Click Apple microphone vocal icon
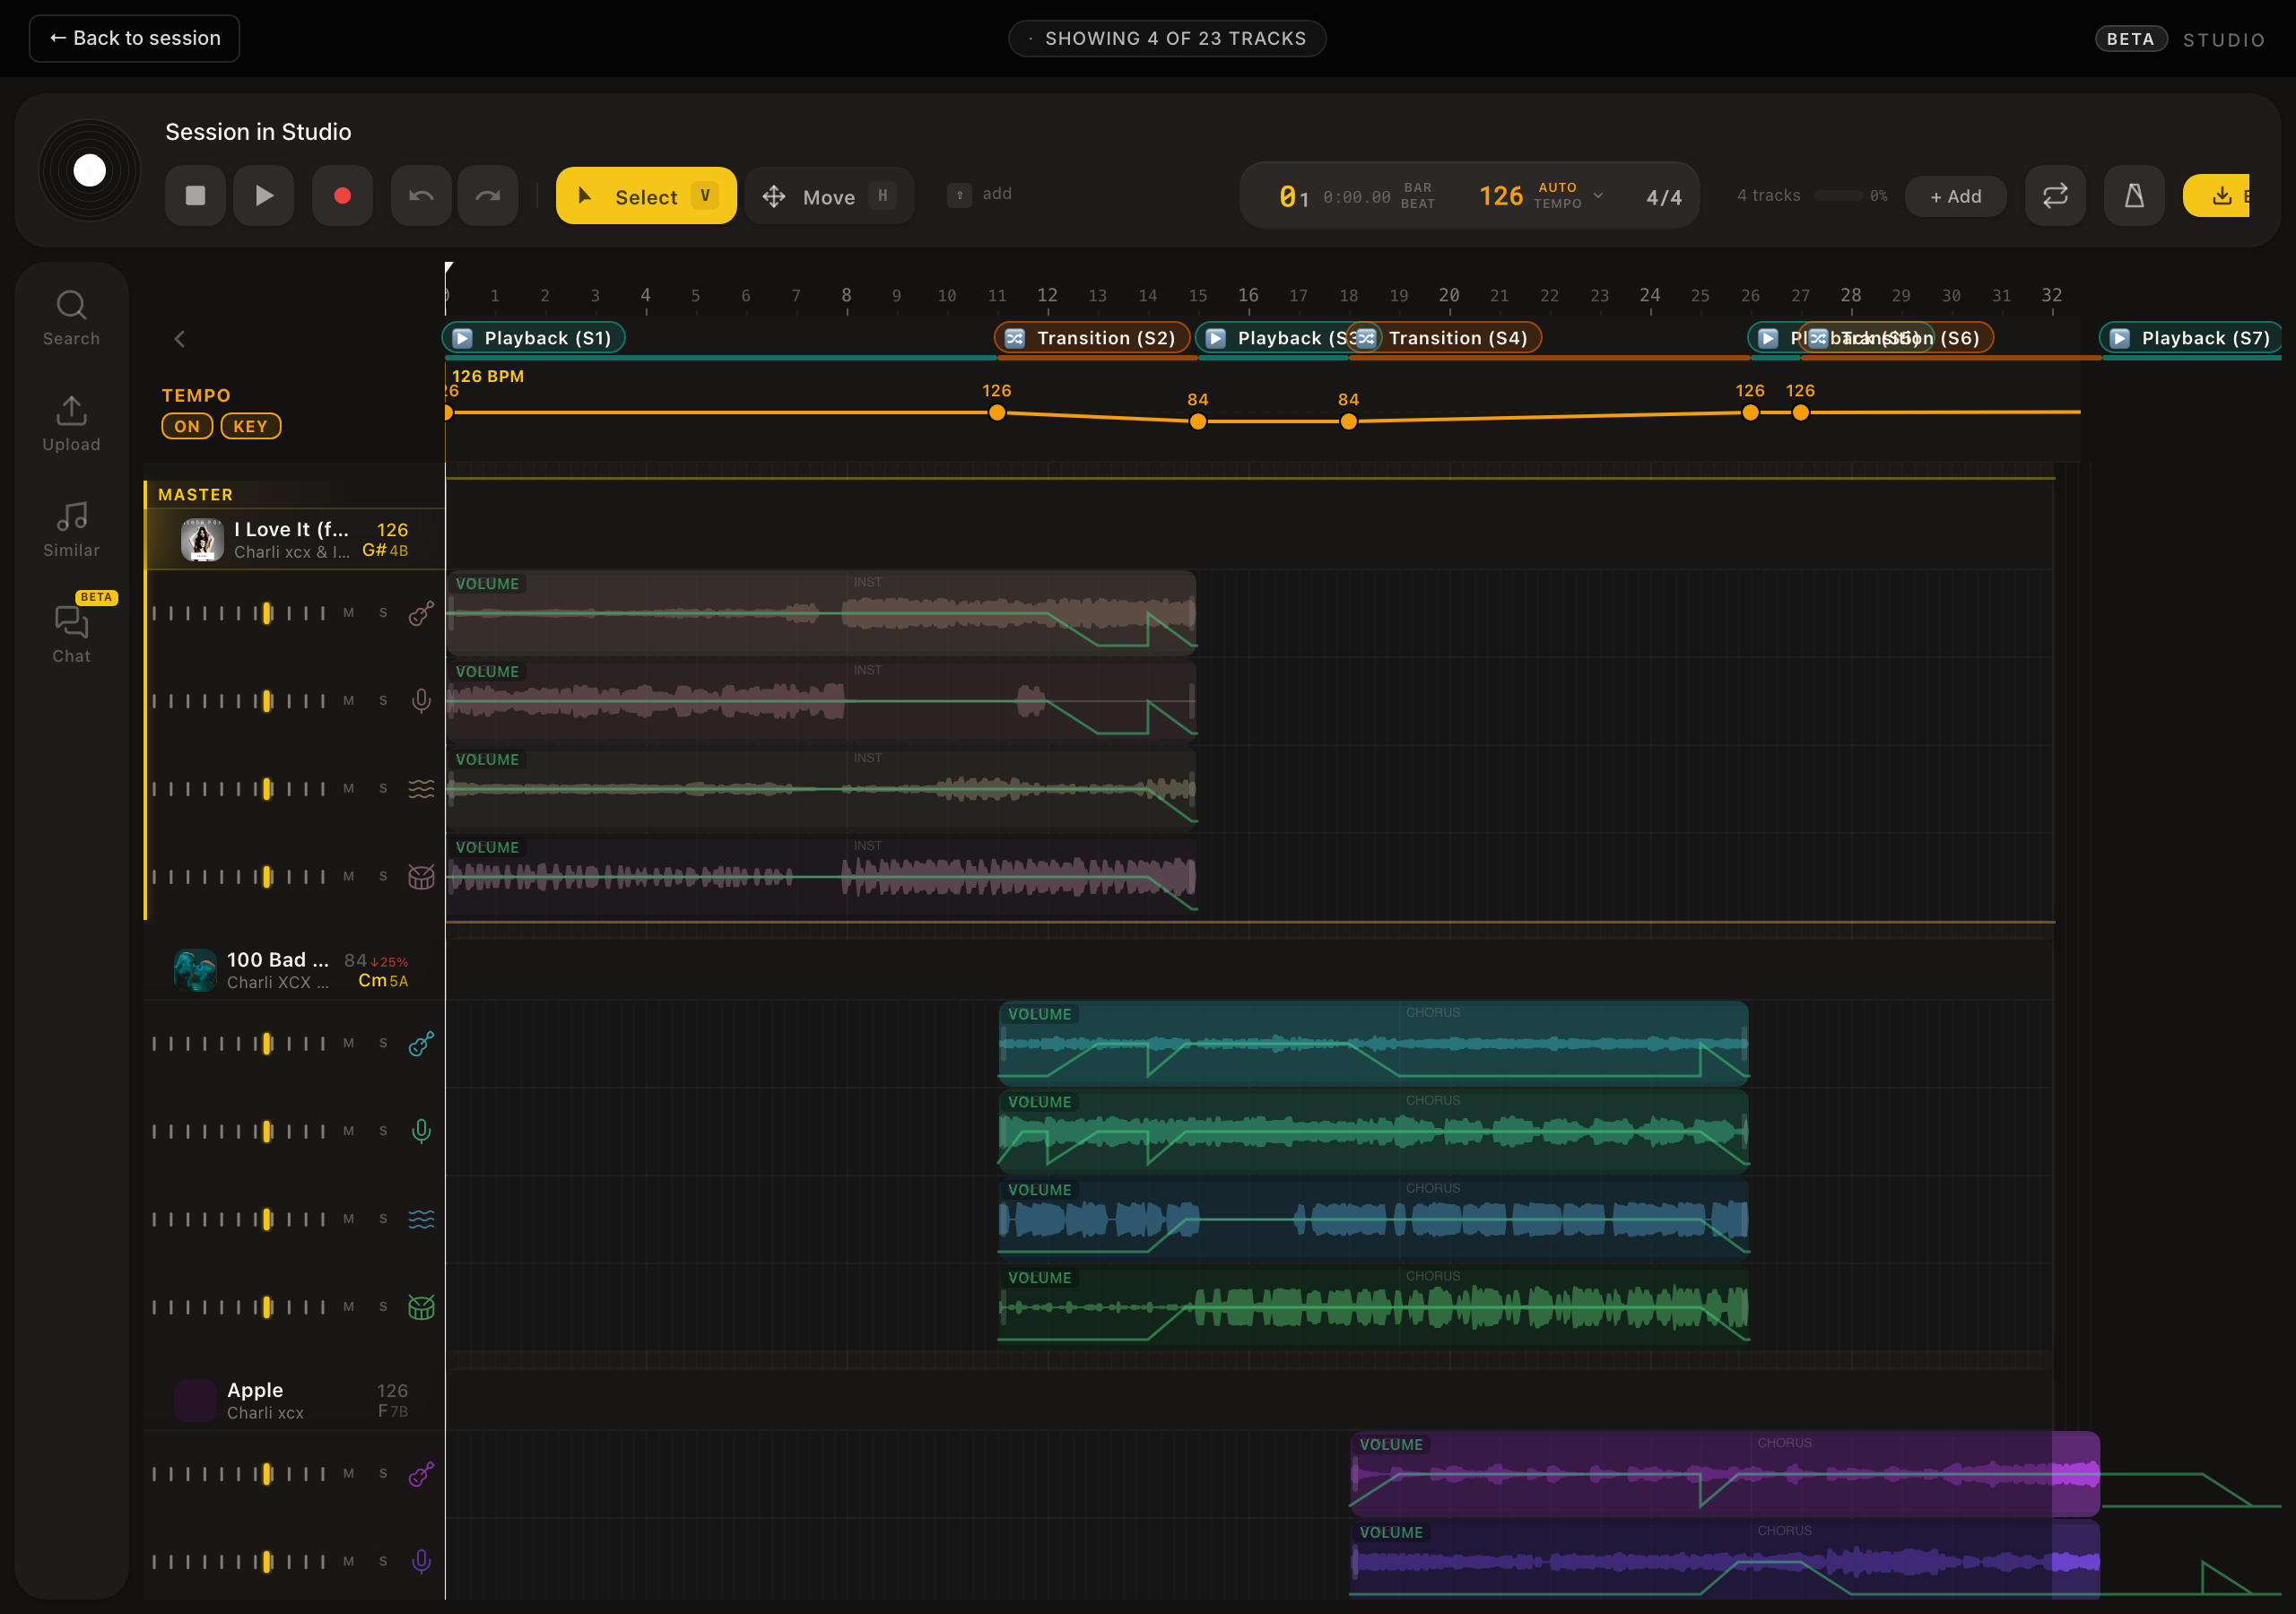Screen dimensions: 2296x1614 pos(421,1562)
